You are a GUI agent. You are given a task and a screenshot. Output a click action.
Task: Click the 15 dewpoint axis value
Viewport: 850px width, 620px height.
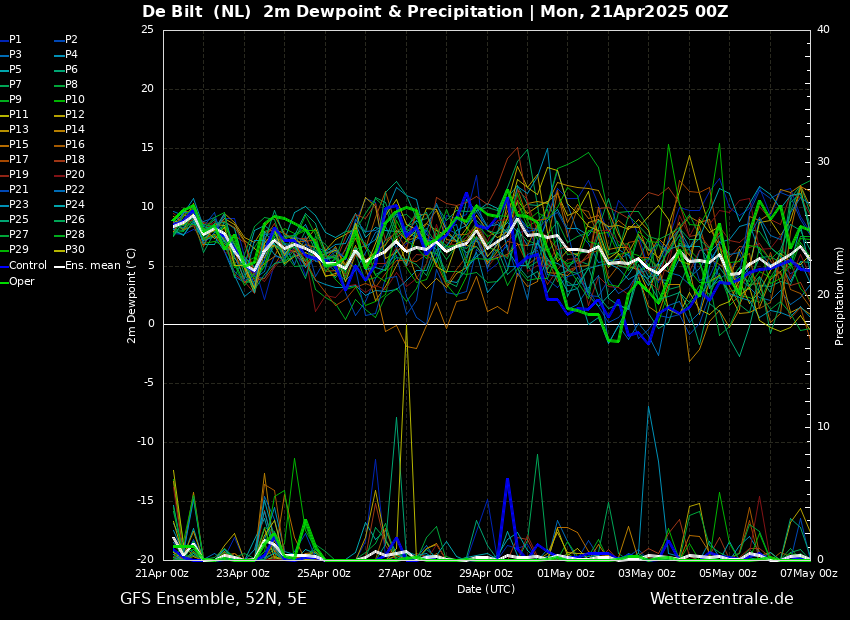pyautogui.click(x=147, y=147)
